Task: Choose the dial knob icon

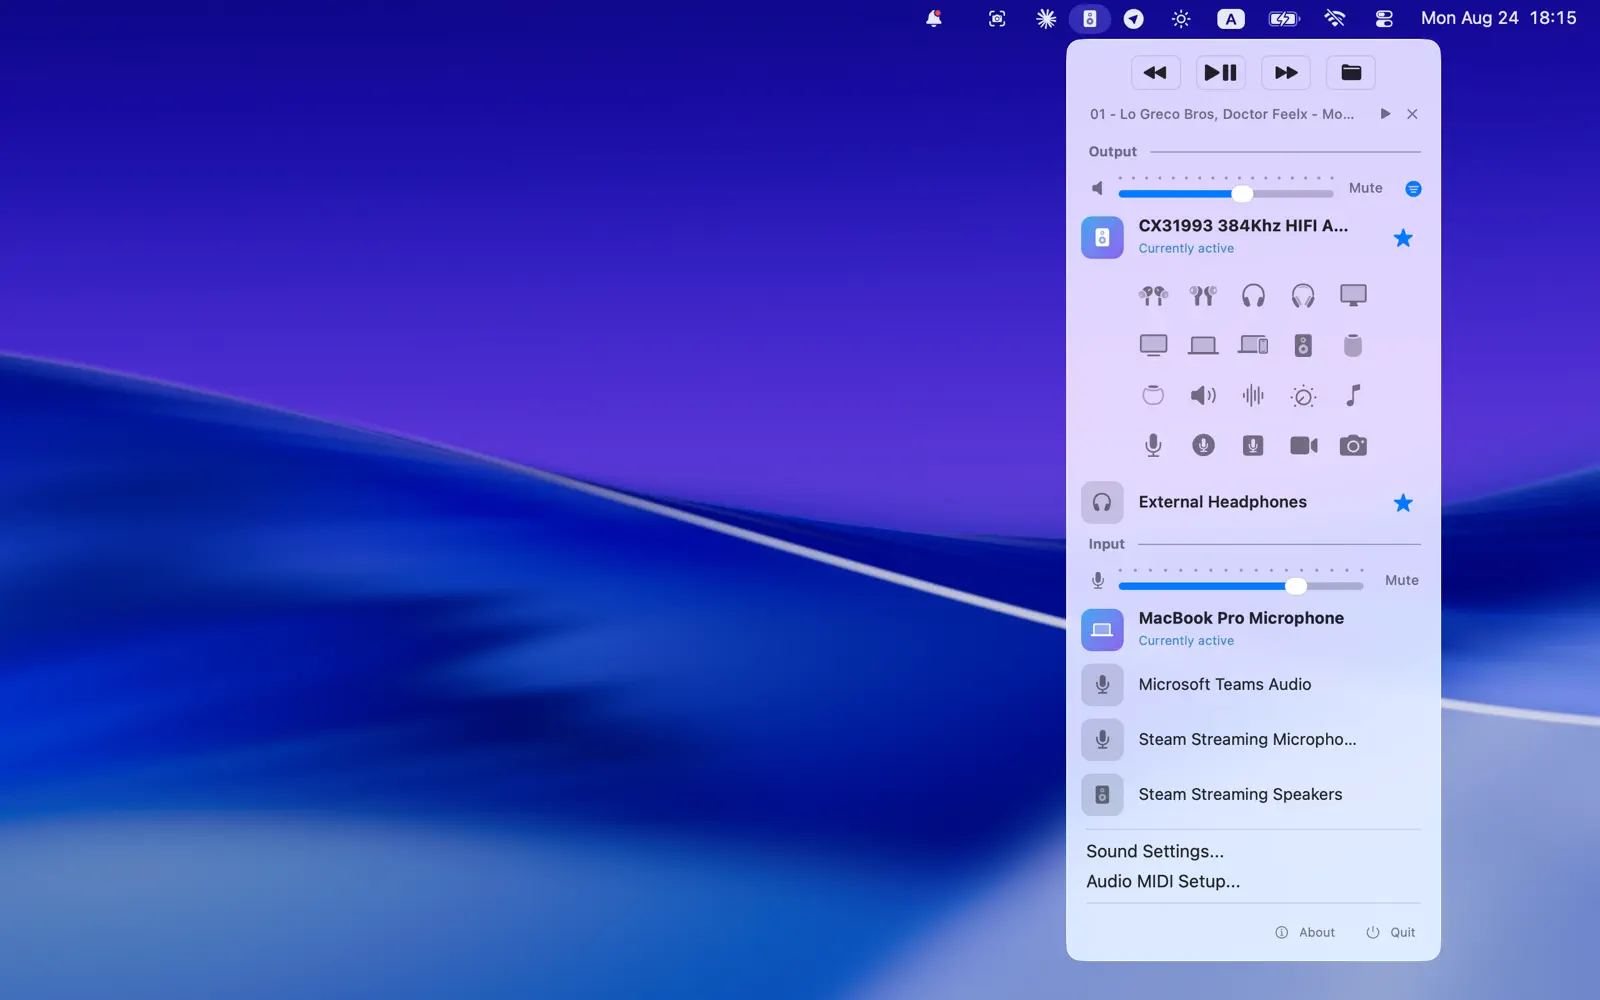Action: 1303,396
